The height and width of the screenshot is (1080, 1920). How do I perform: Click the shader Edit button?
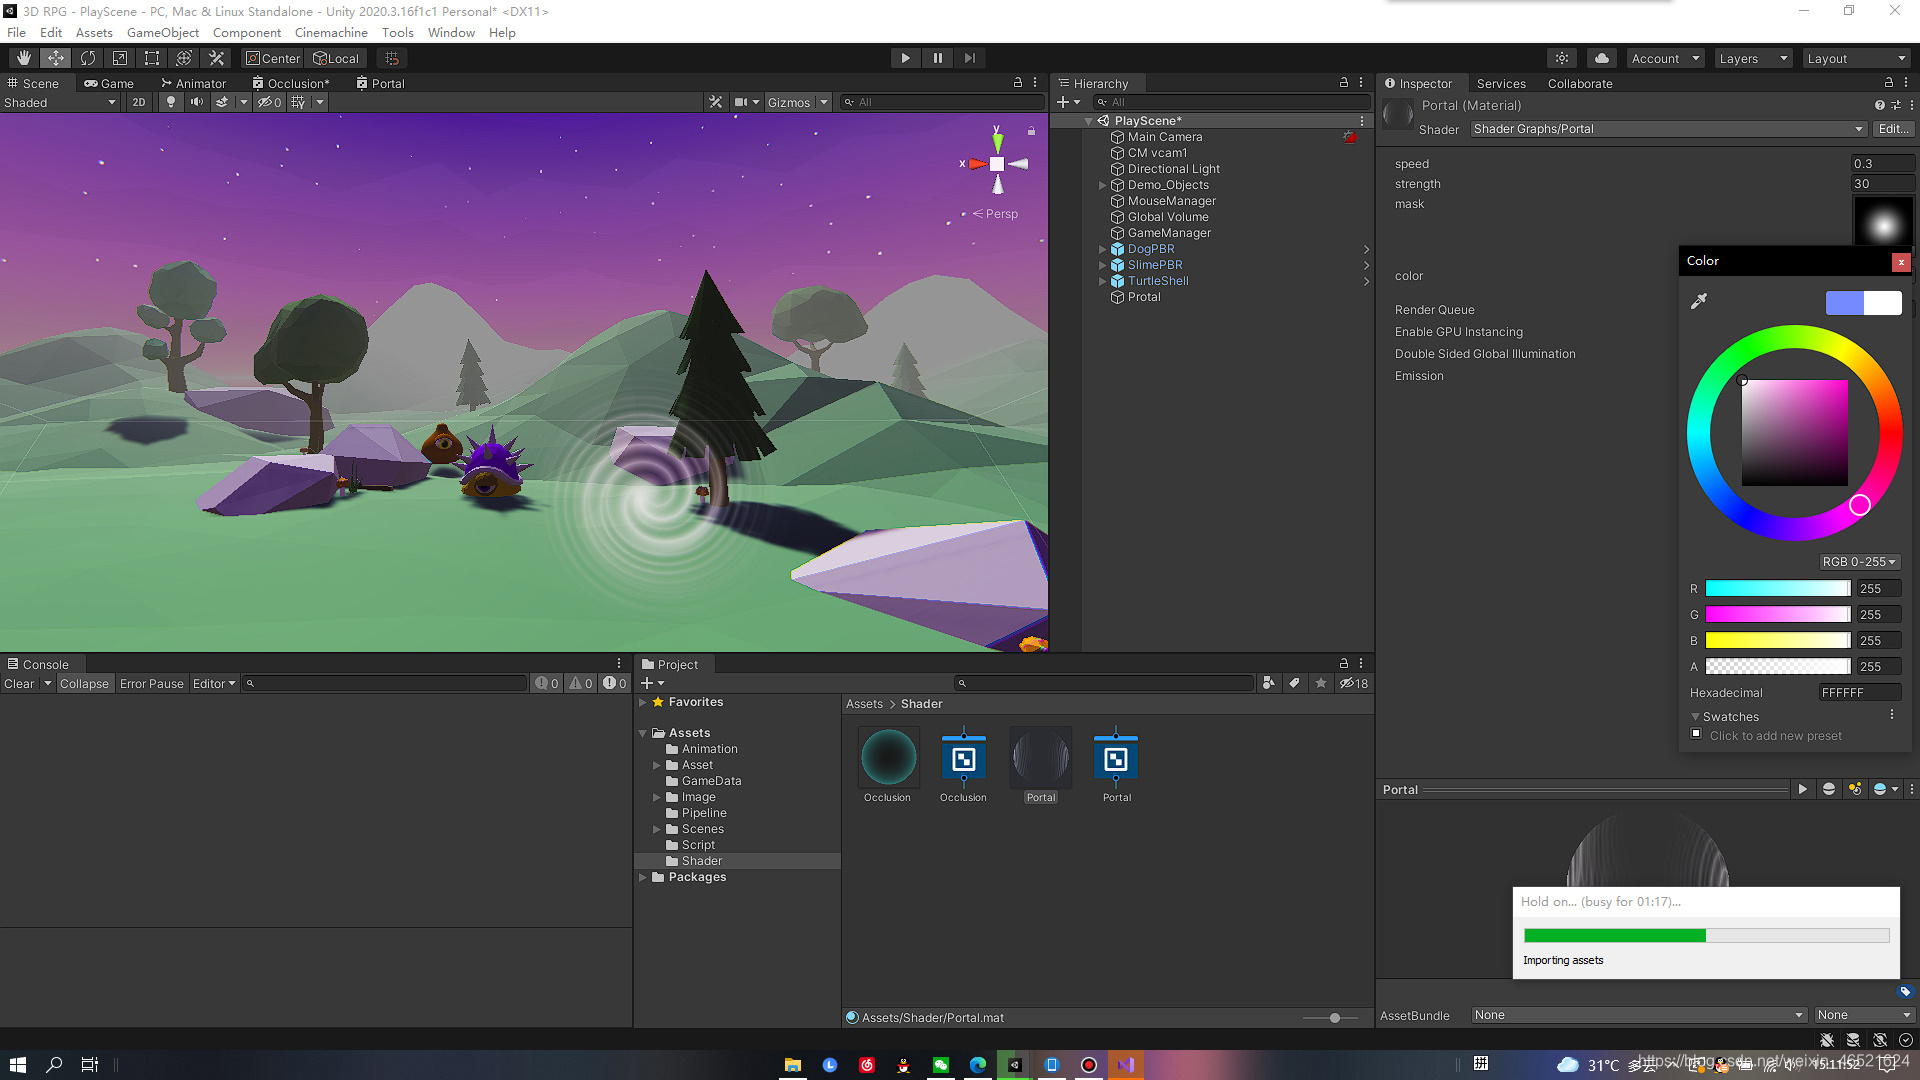[1892, 129]
